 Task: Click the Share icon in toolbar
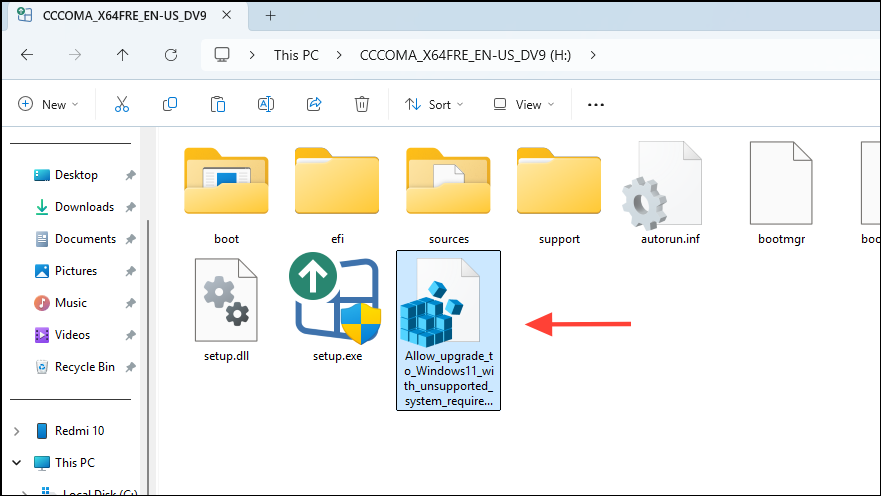pos(314,104)
